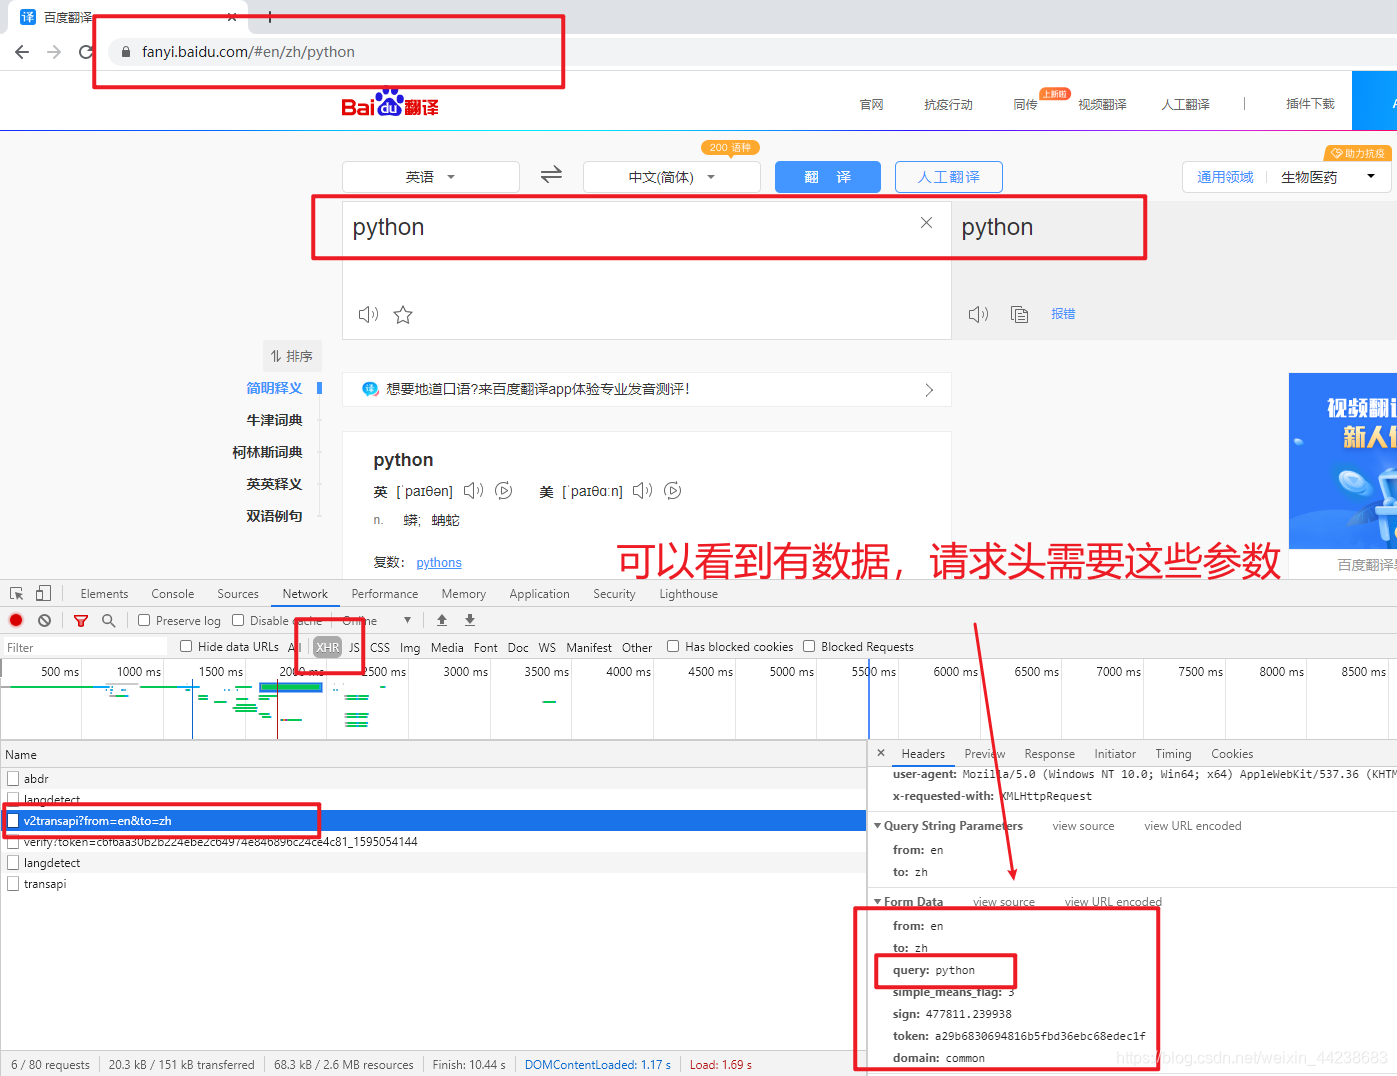Clear the python input with X icon
Viewport: 1397px width, 1076px height.
click(926, 223)
